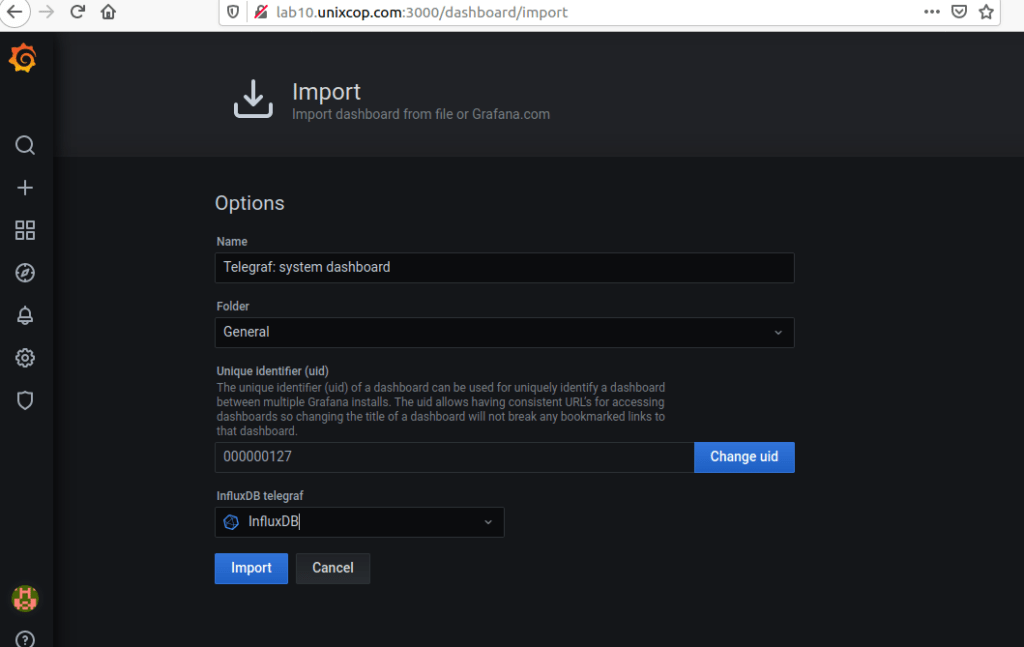Expand the InfluxDB telegraf data source dropdown

pos(359,522)
